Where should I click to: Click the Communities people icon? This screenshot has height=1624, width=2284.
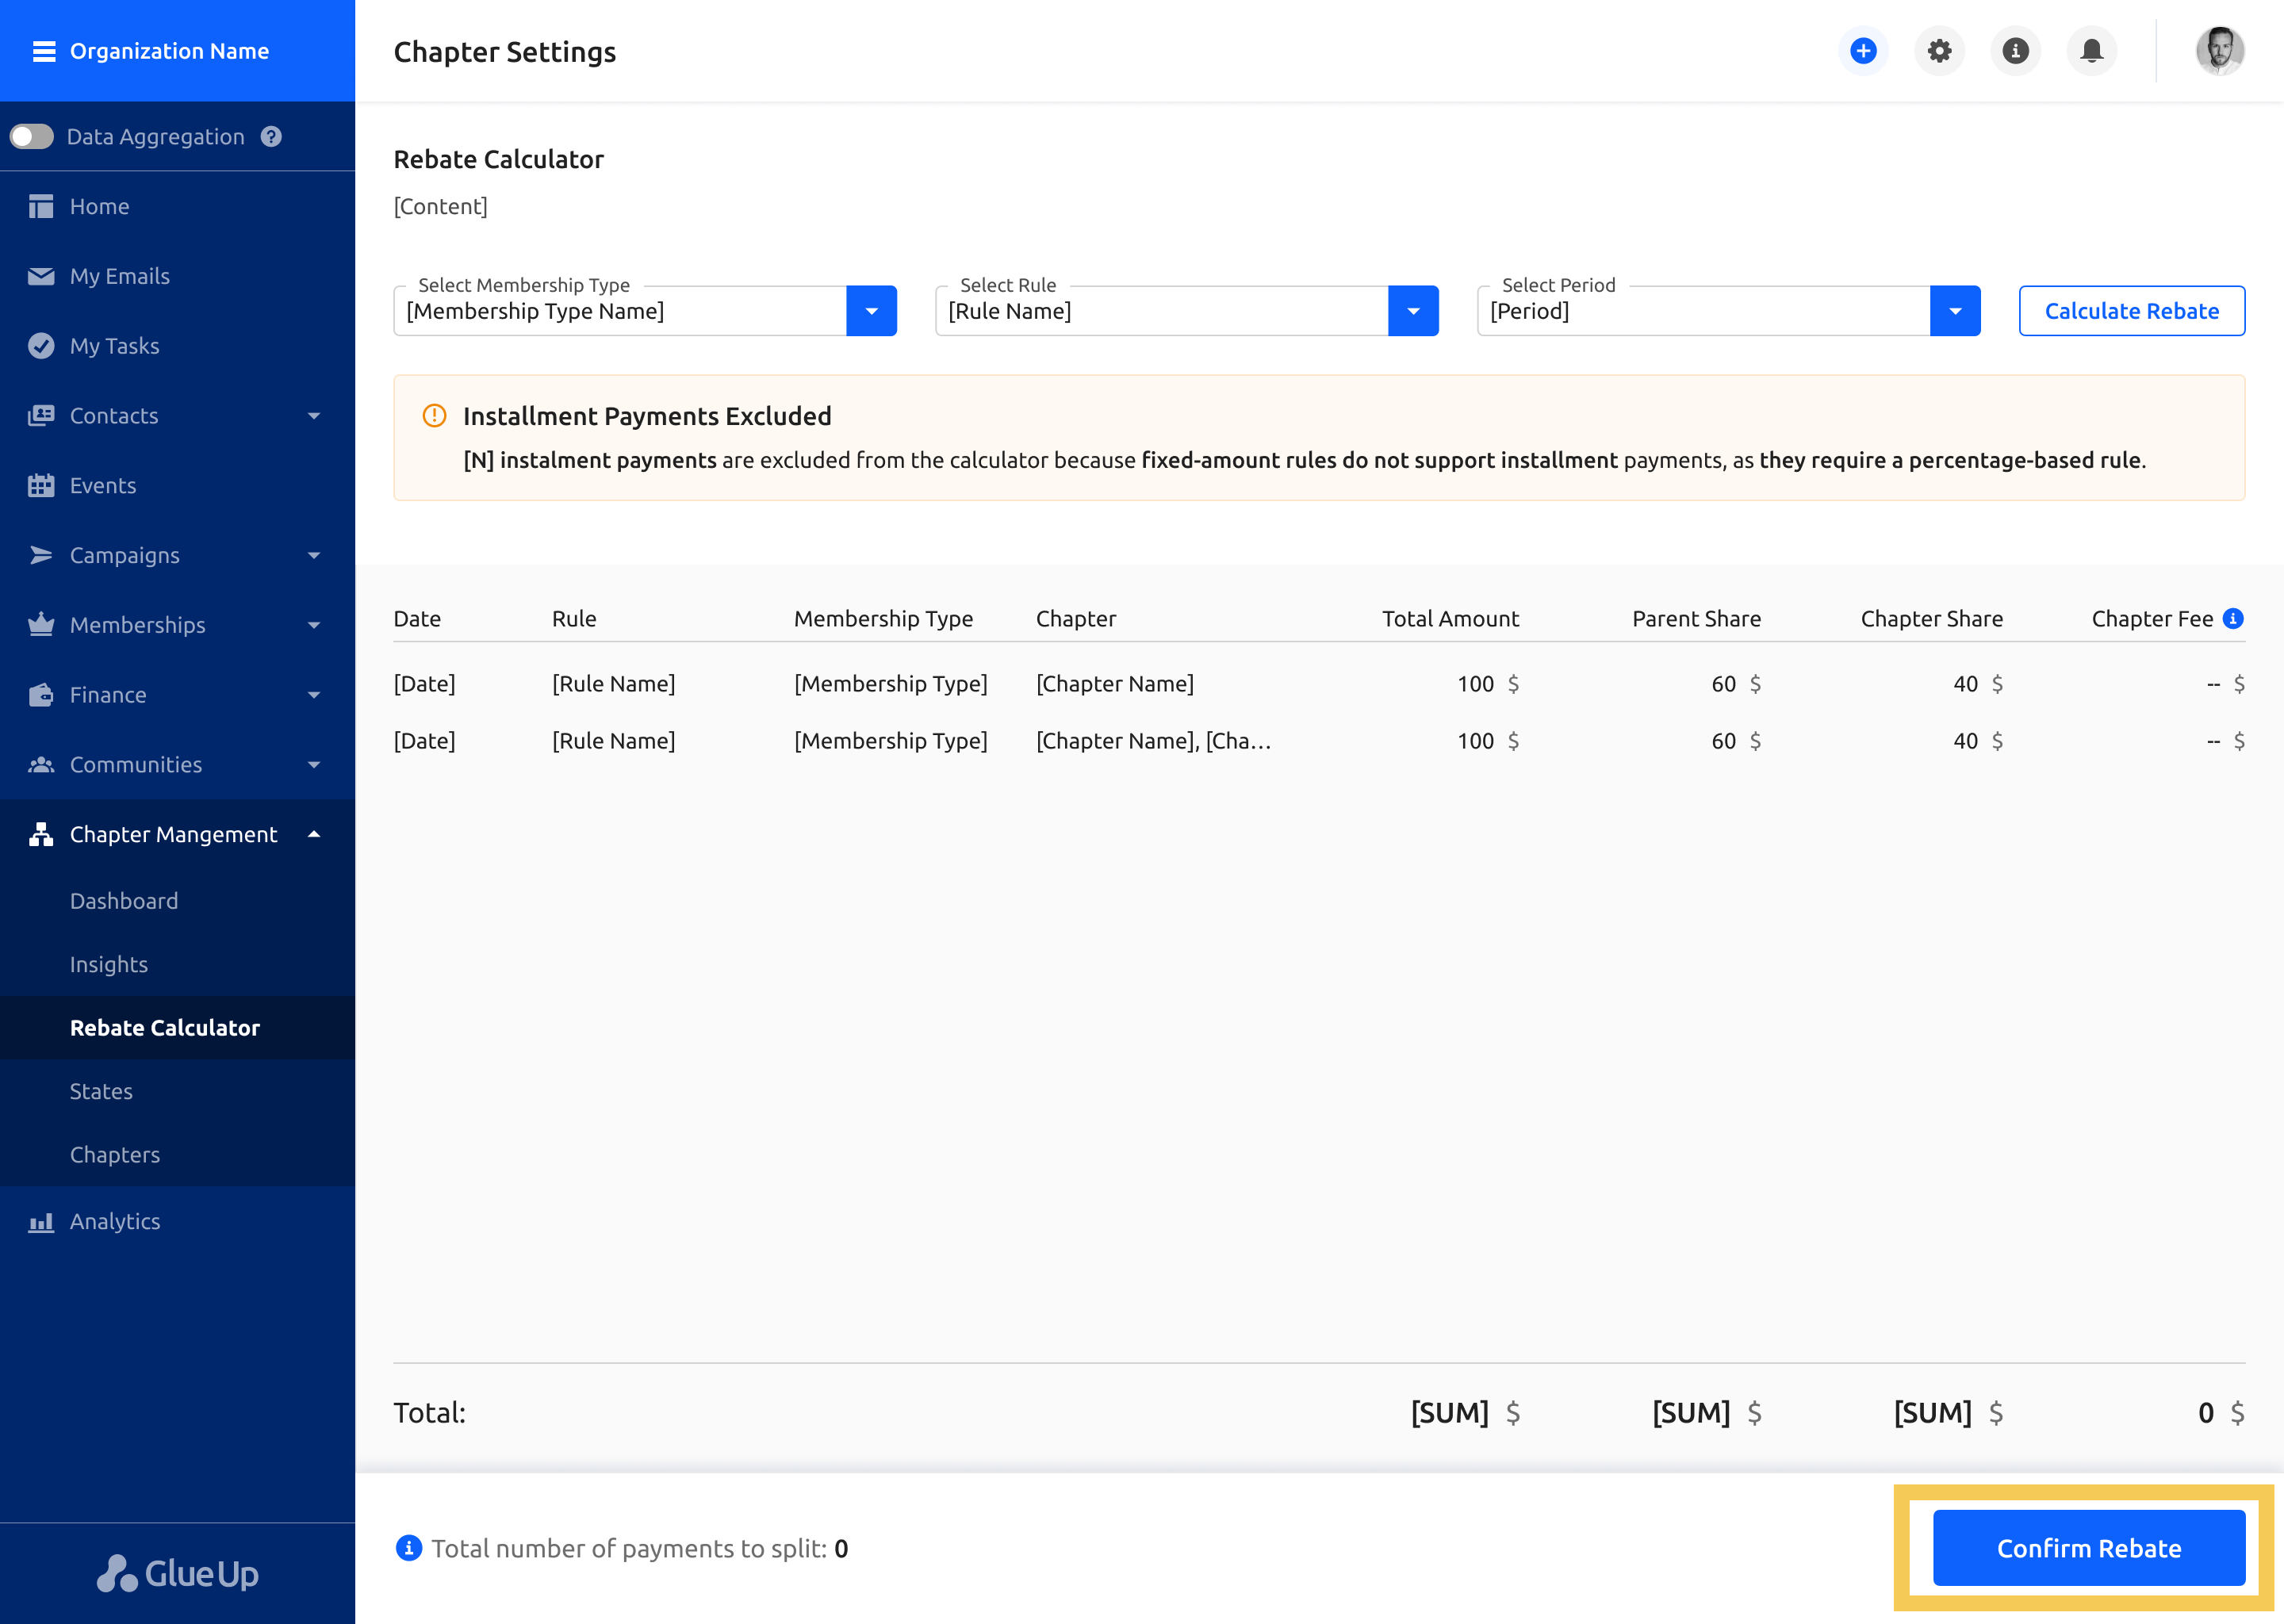click(41, 765)
